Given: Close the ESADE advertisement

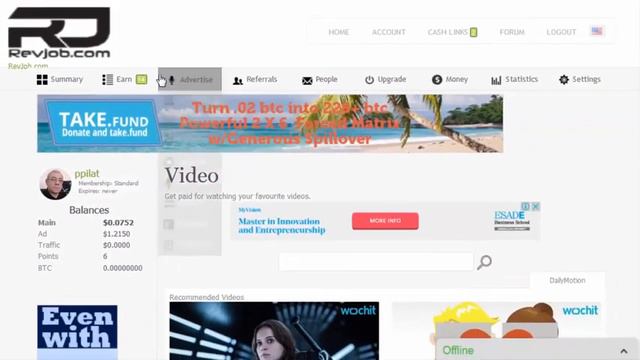Looking at the screenshot, I should (x=536, y=207).
